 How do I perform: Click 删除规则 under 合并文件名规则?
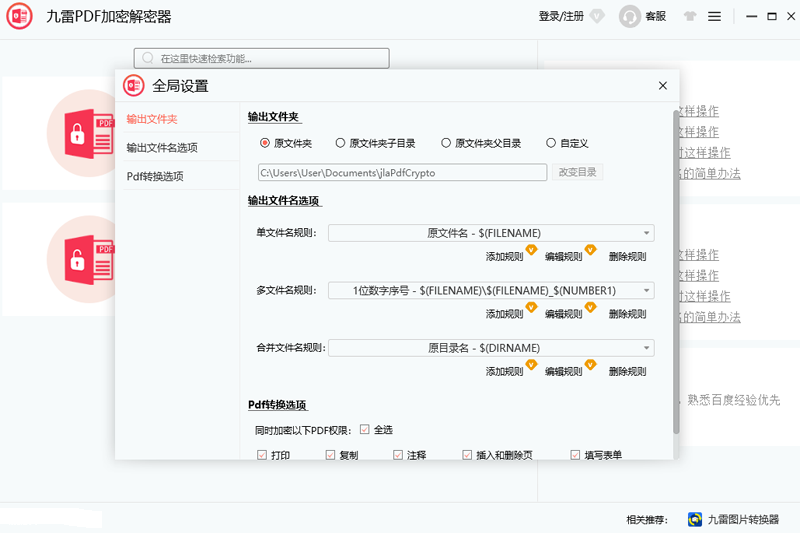coord(628,372)
